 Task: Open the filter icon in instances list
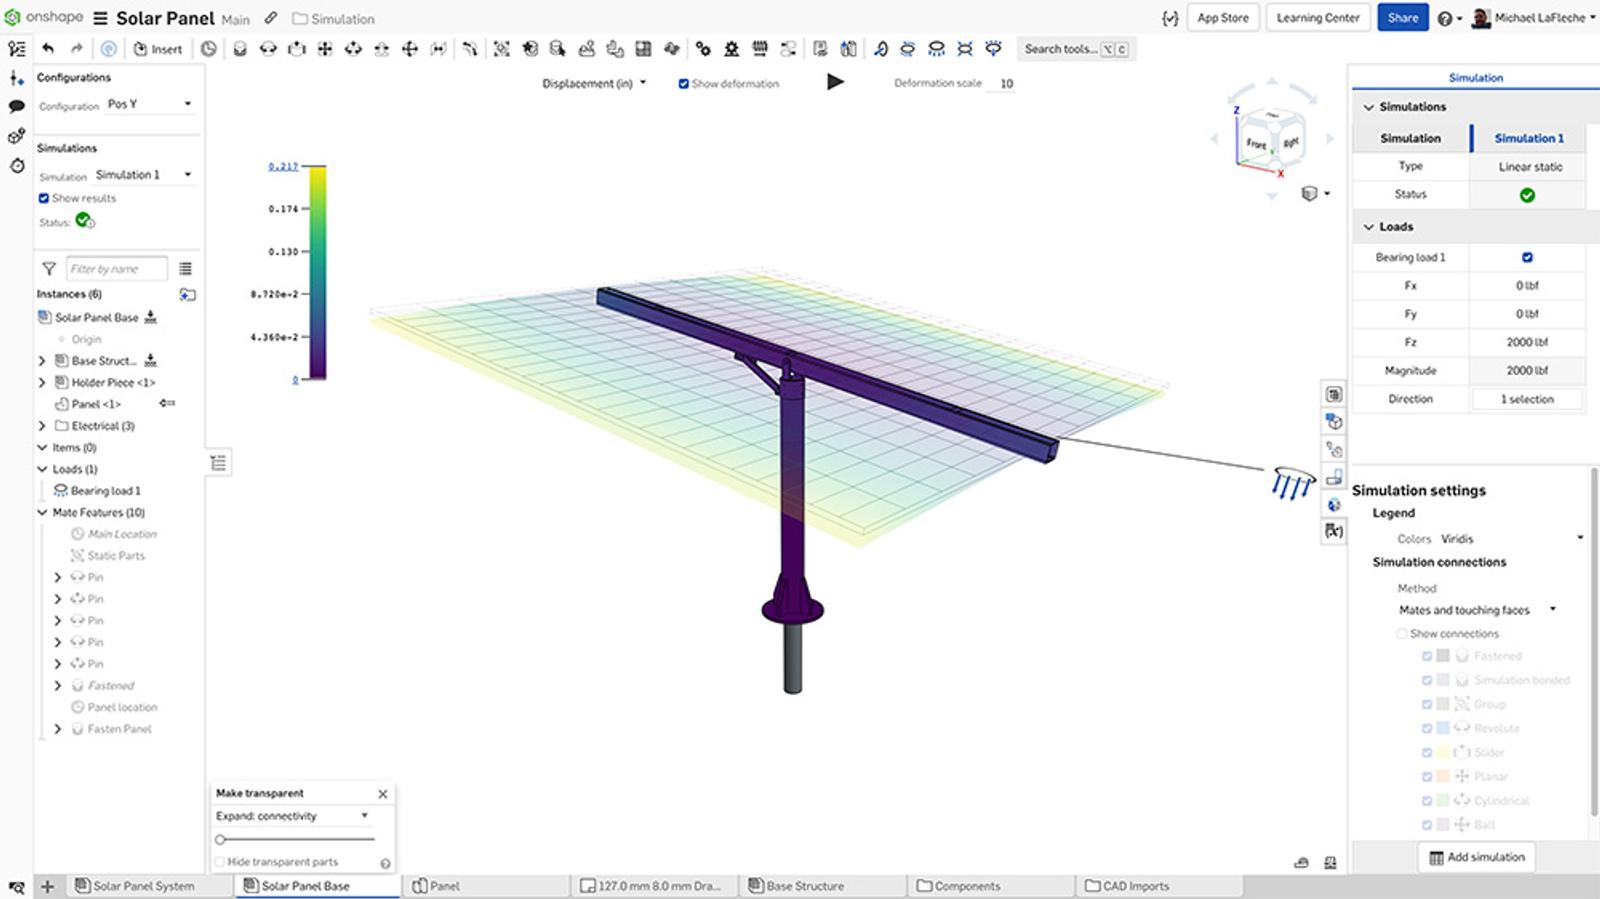[x=48, y=268]
